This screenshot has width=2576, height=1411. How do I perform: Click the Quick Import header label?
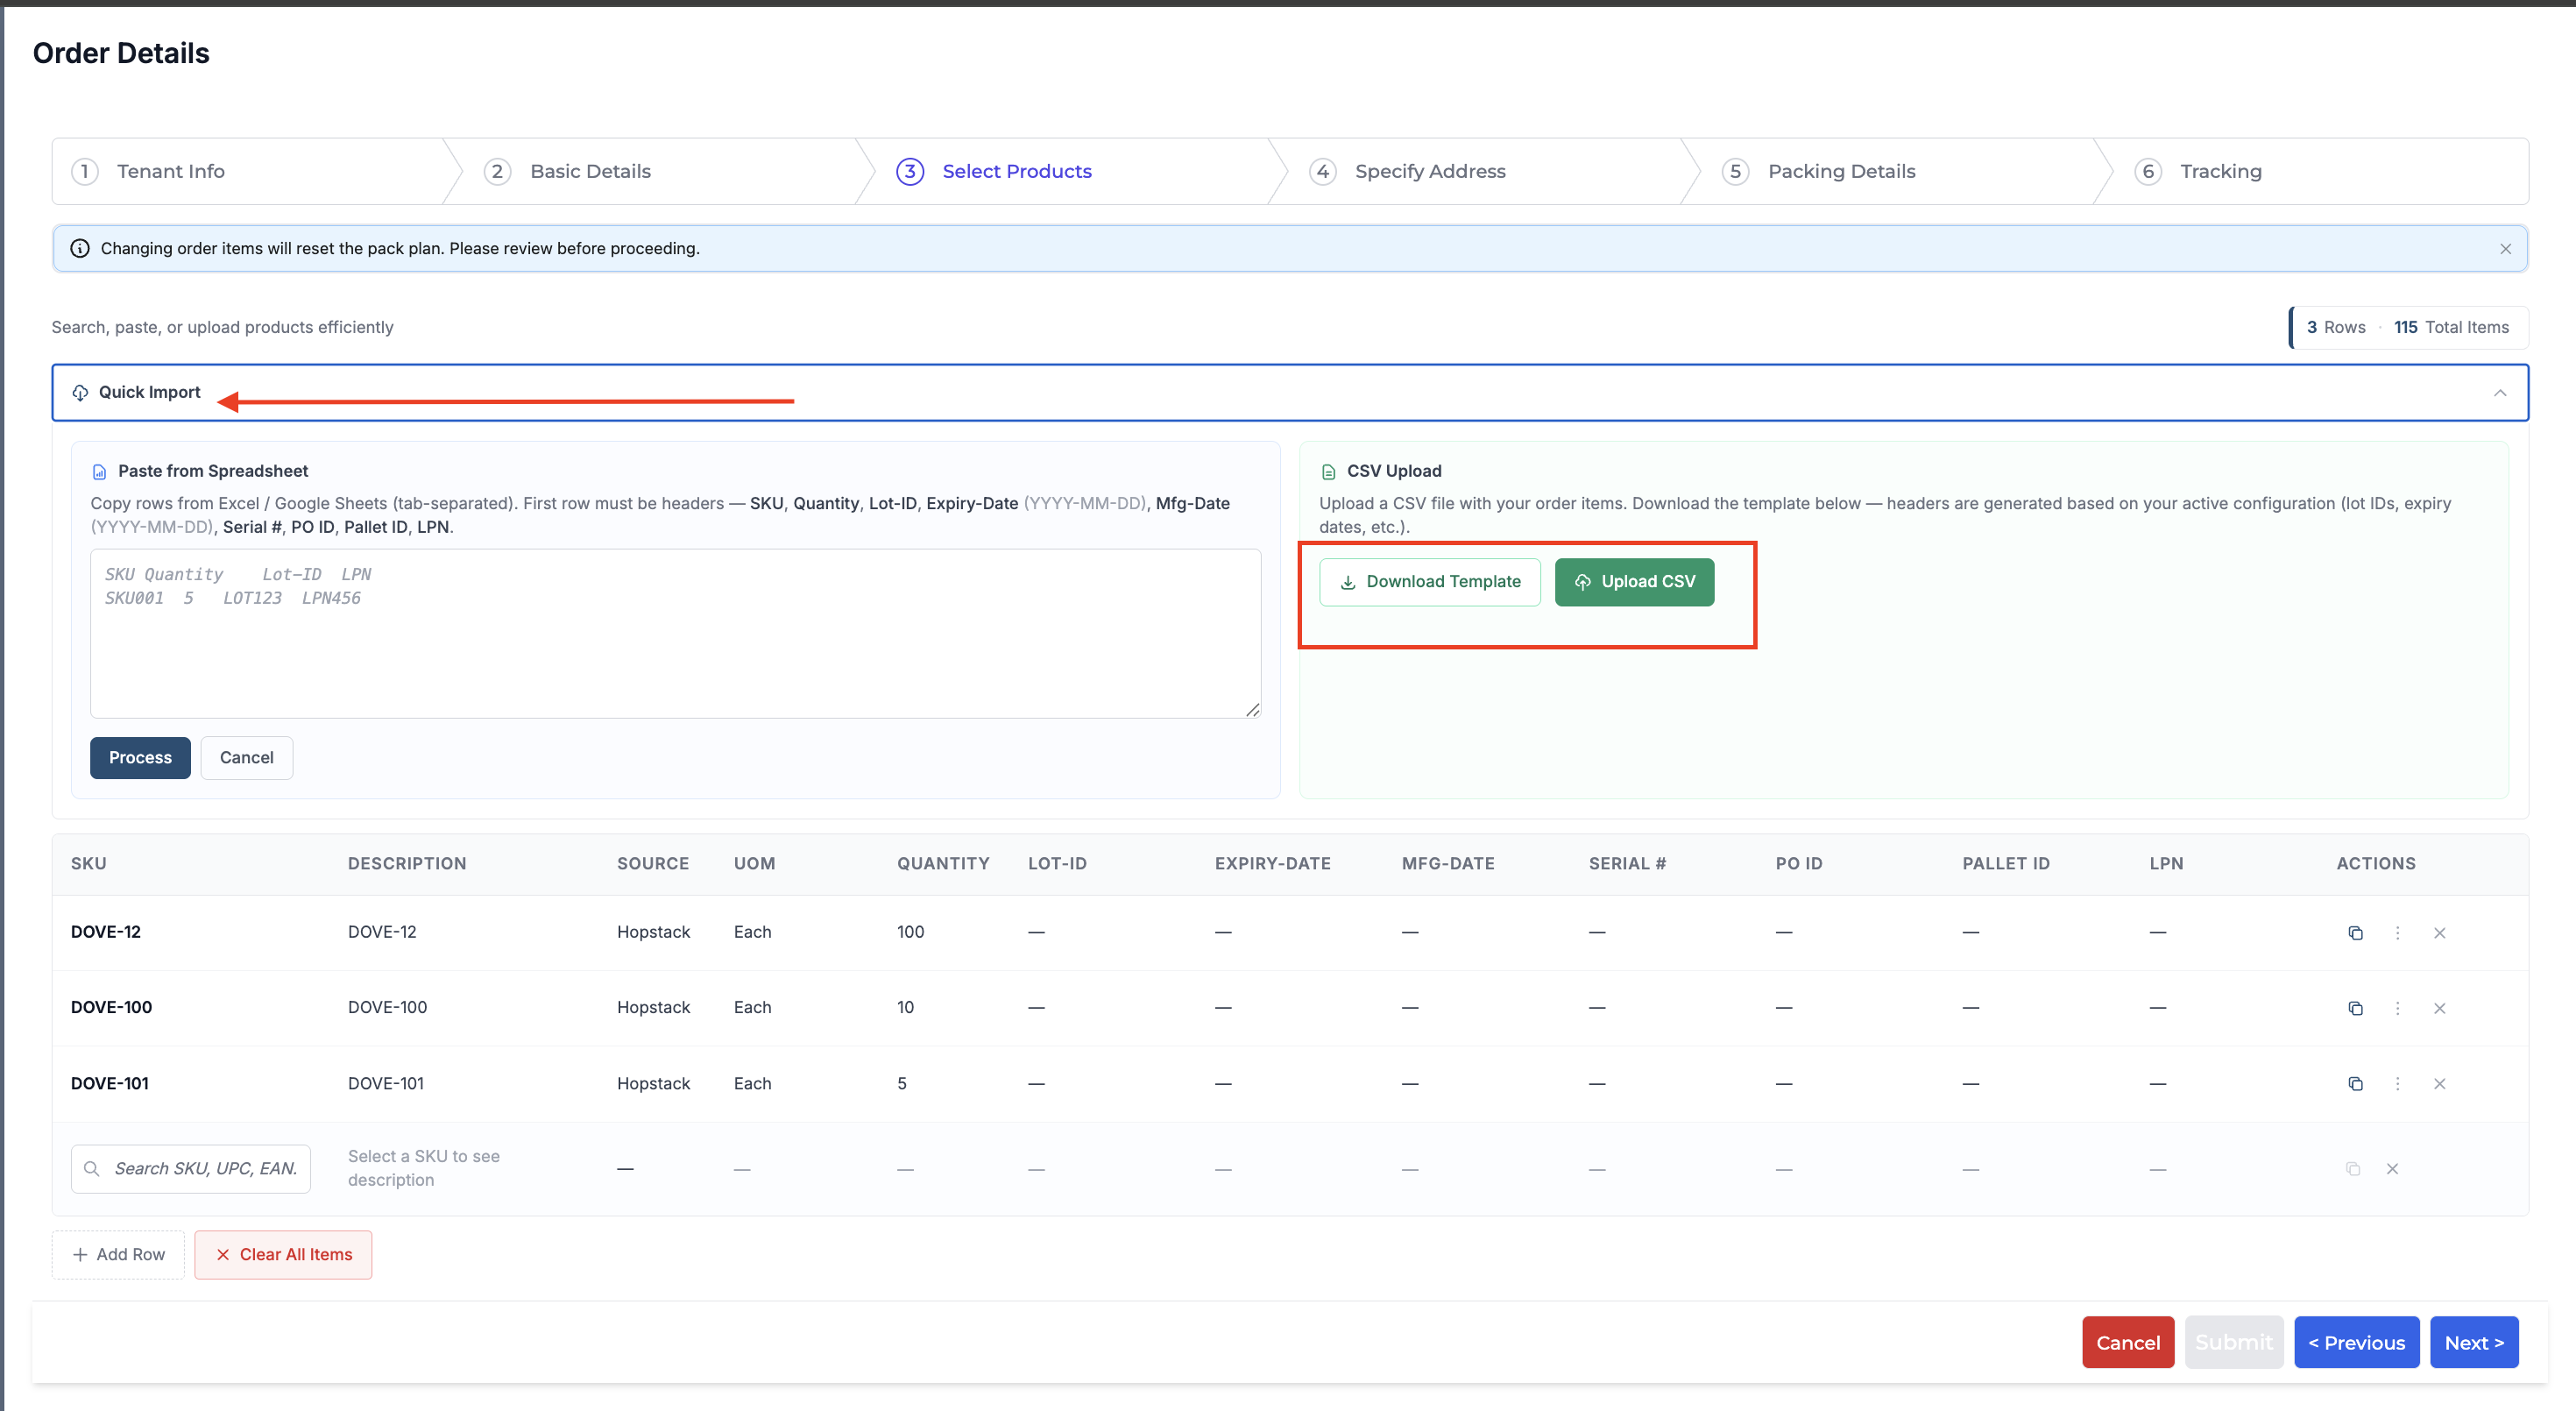(x=149, y=392)
